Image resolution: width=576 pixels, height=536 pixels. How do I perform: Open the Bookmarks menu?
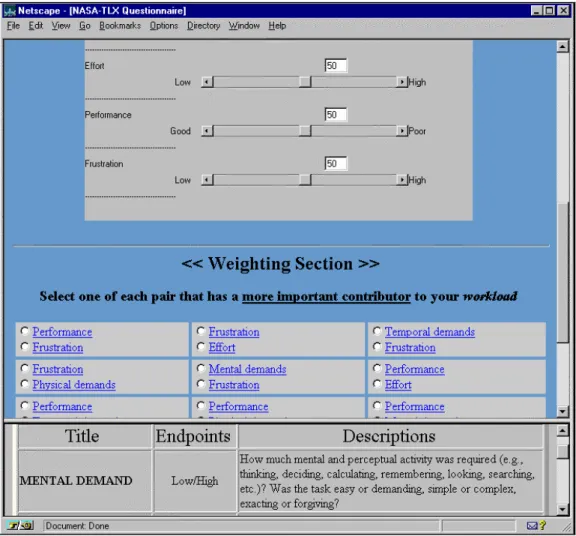(120, 26)
